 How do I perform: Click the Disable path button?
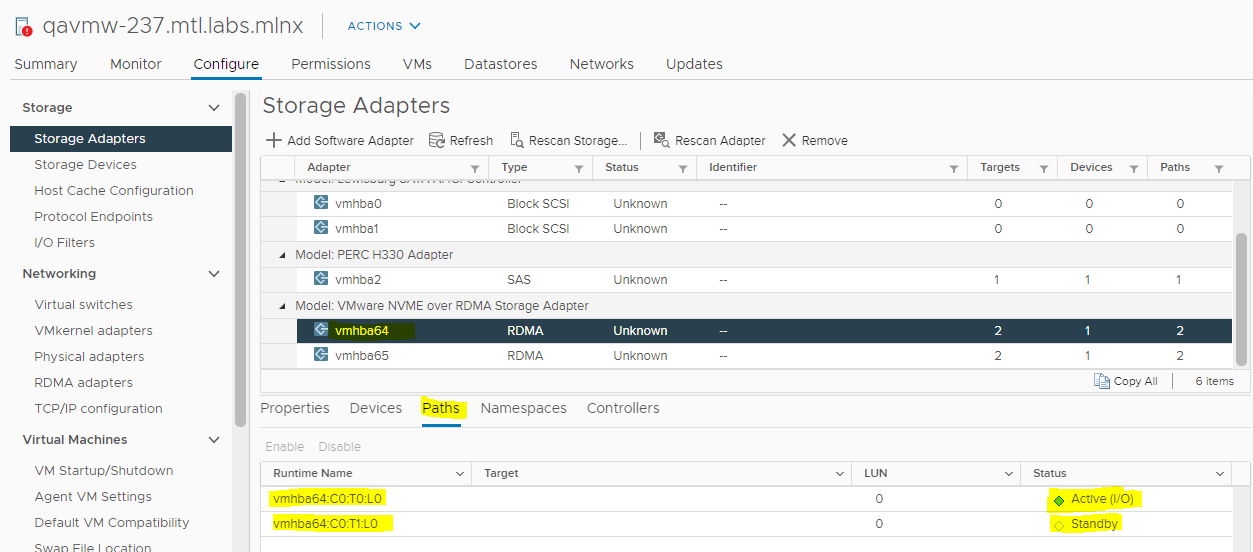click(x=340, y=447)
